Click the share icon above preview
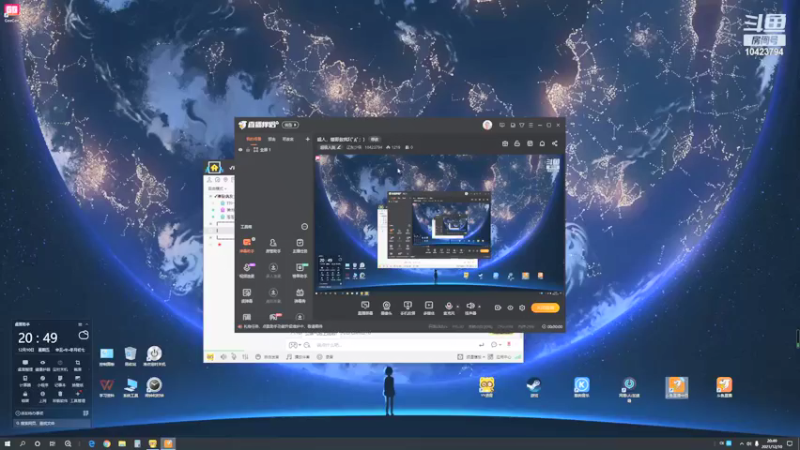The height and width of the screenshot is (450, 800). click(x=555, y=143)
